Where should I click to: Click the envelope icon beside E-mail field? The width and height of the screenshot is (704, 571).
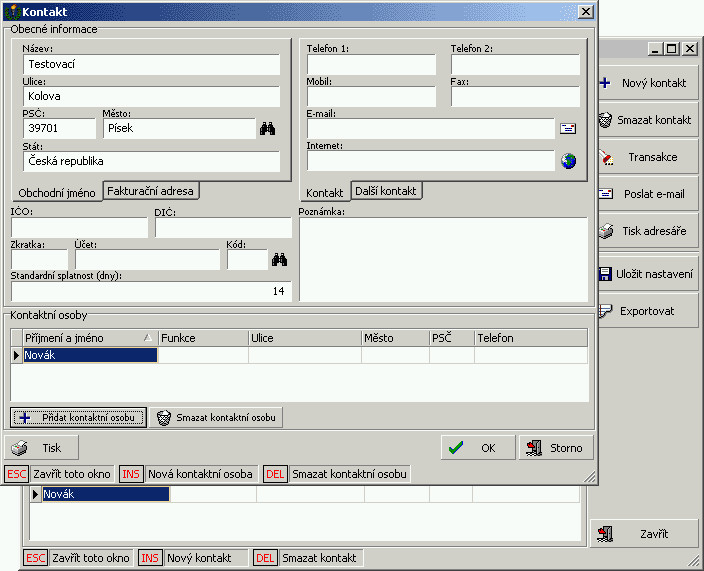point(568,129)
